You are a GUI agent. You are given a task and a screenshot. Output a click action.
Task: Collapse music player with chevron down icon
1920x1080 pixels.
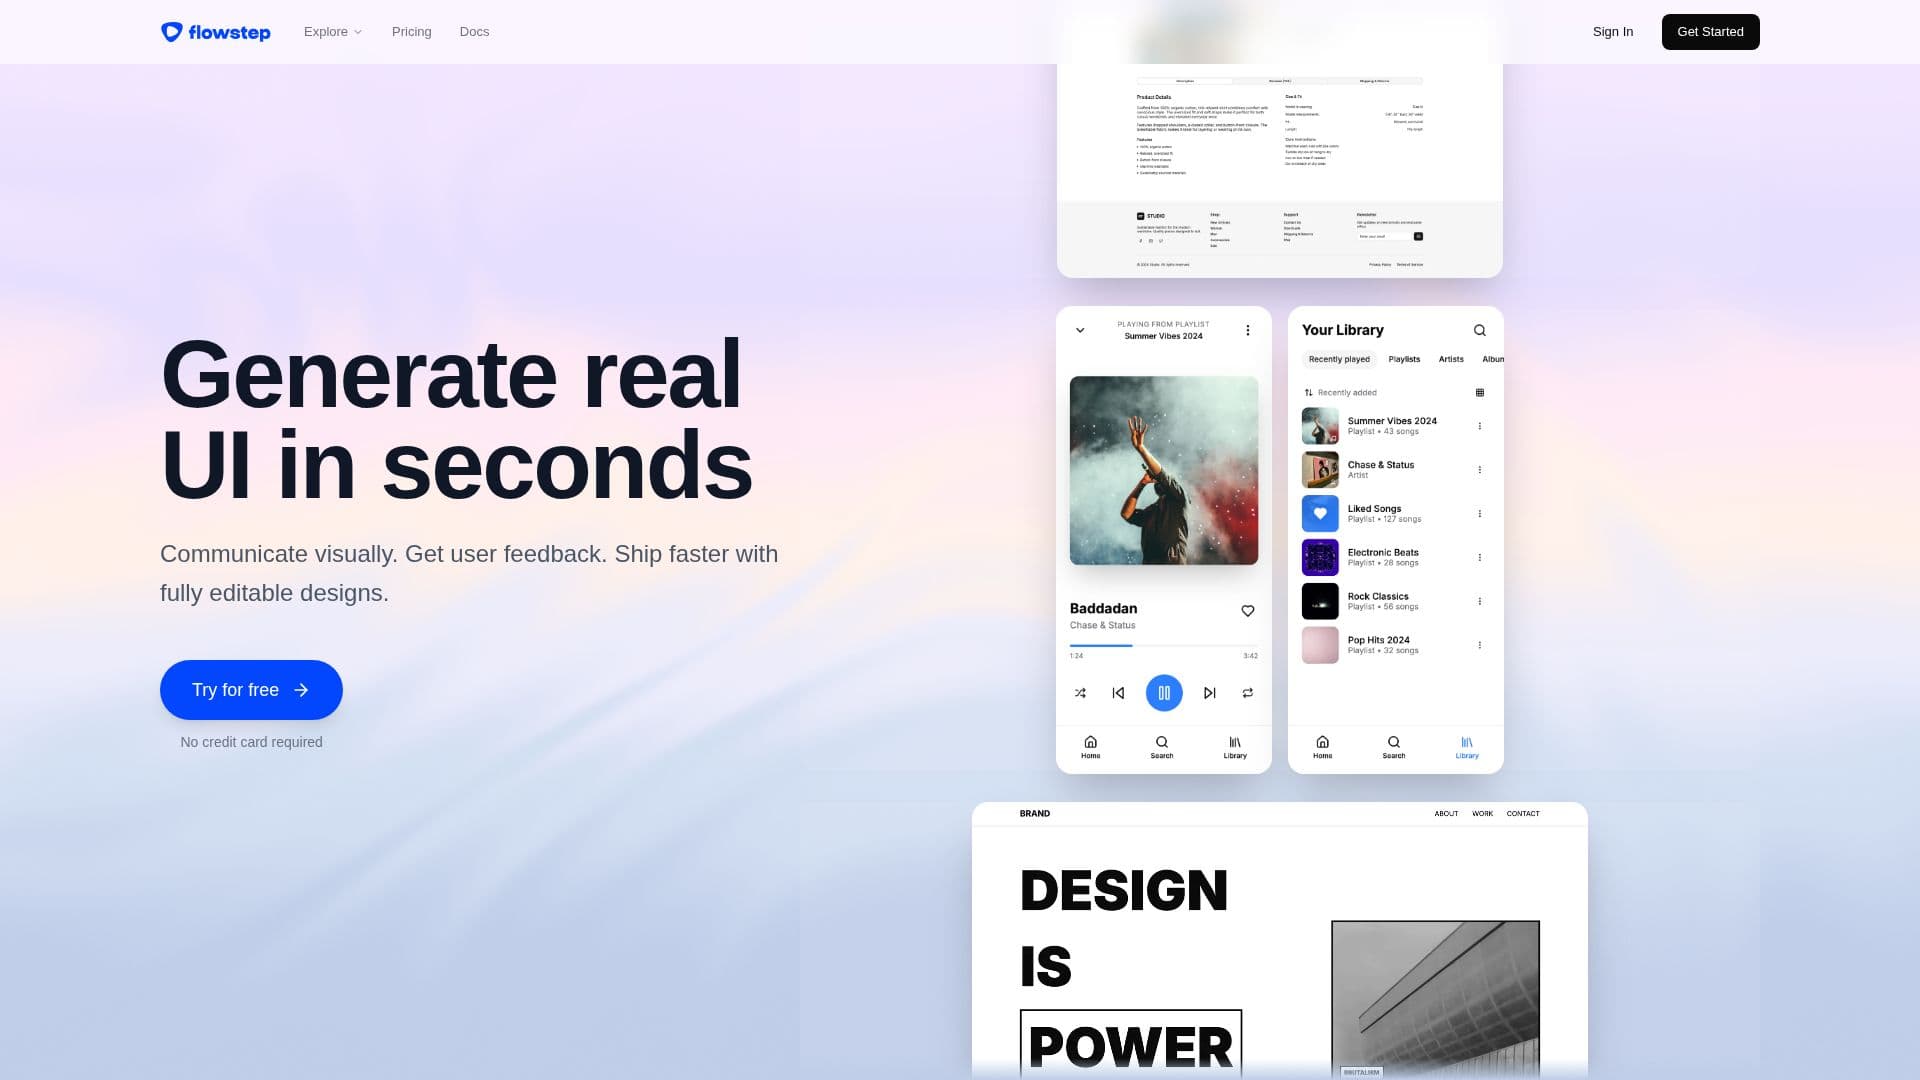(x=1080, y=330)
